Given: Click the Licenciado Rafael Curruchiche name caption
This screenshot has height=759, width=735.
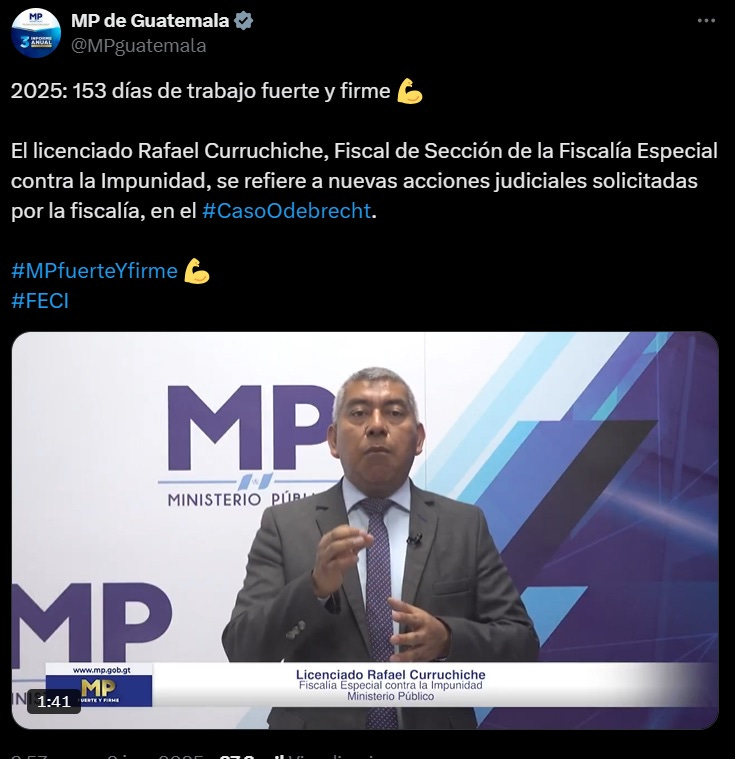Looking at the screenshot, I should click(390, 674).
